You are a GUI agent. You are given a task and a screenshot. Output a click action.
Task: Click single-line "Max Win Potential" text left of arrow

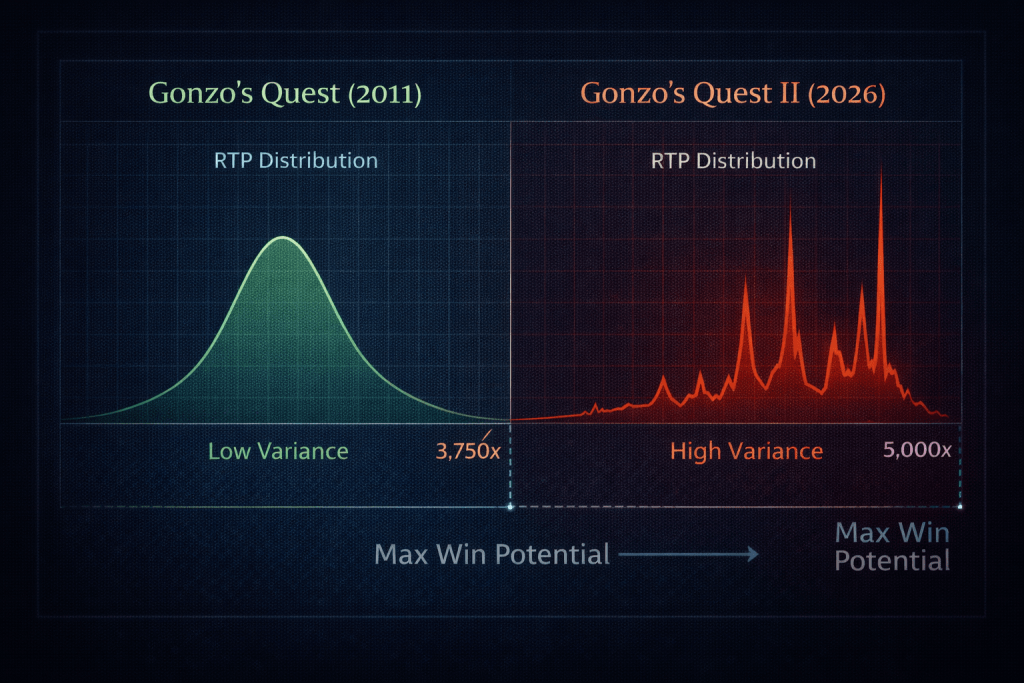tap(491, 554)
